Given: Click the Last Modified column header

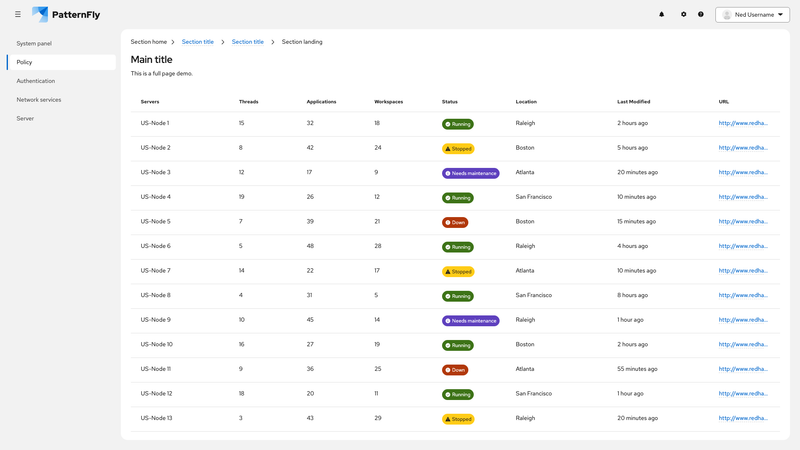Looking at the screenshot, I should click(x=634, y=102).
